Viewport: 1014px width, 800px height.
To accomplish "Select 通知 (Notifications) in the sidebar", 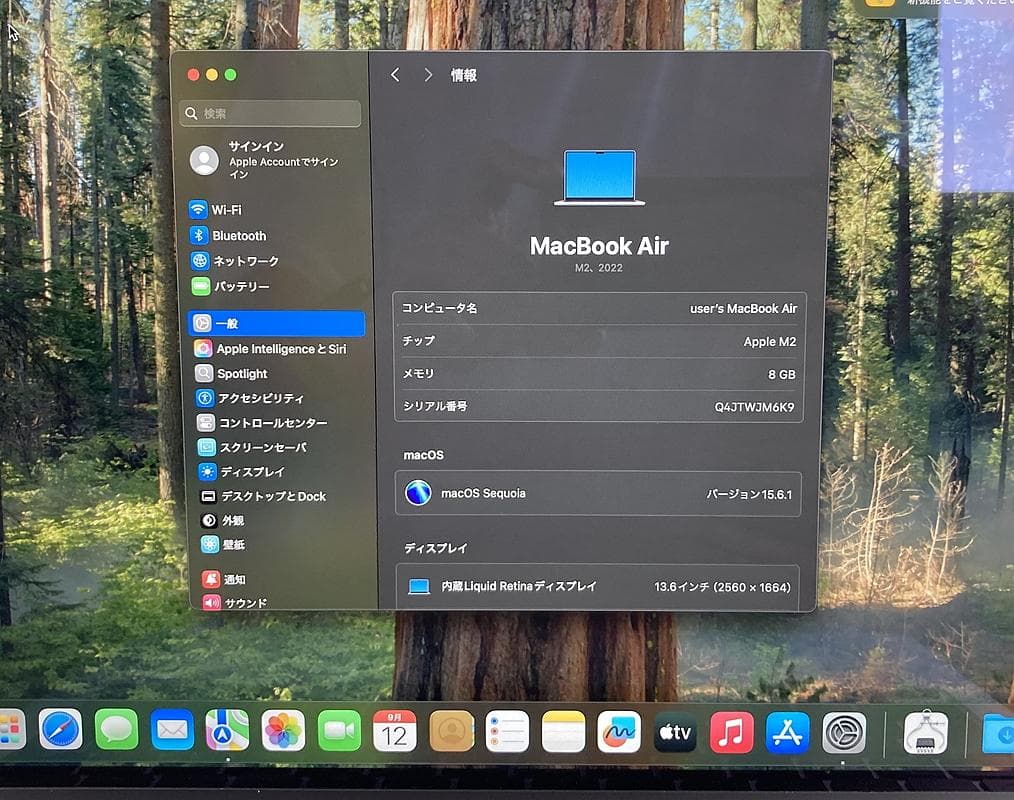I will (235, 579).
